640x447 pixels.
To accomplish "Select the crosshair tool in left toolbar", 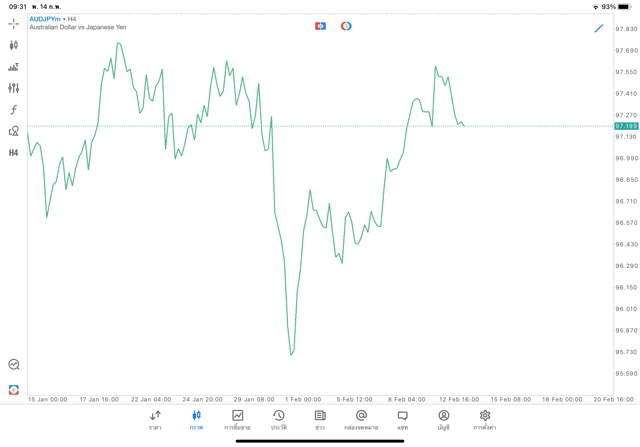I will [14, 23].
